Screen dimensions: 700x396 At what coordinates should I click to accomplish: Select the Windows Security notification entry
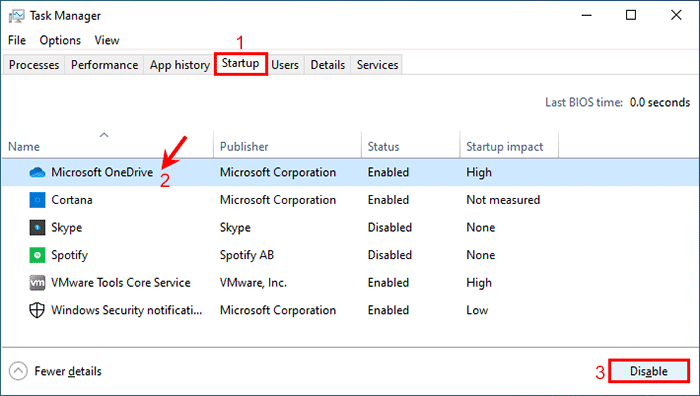tap(127, 310)
